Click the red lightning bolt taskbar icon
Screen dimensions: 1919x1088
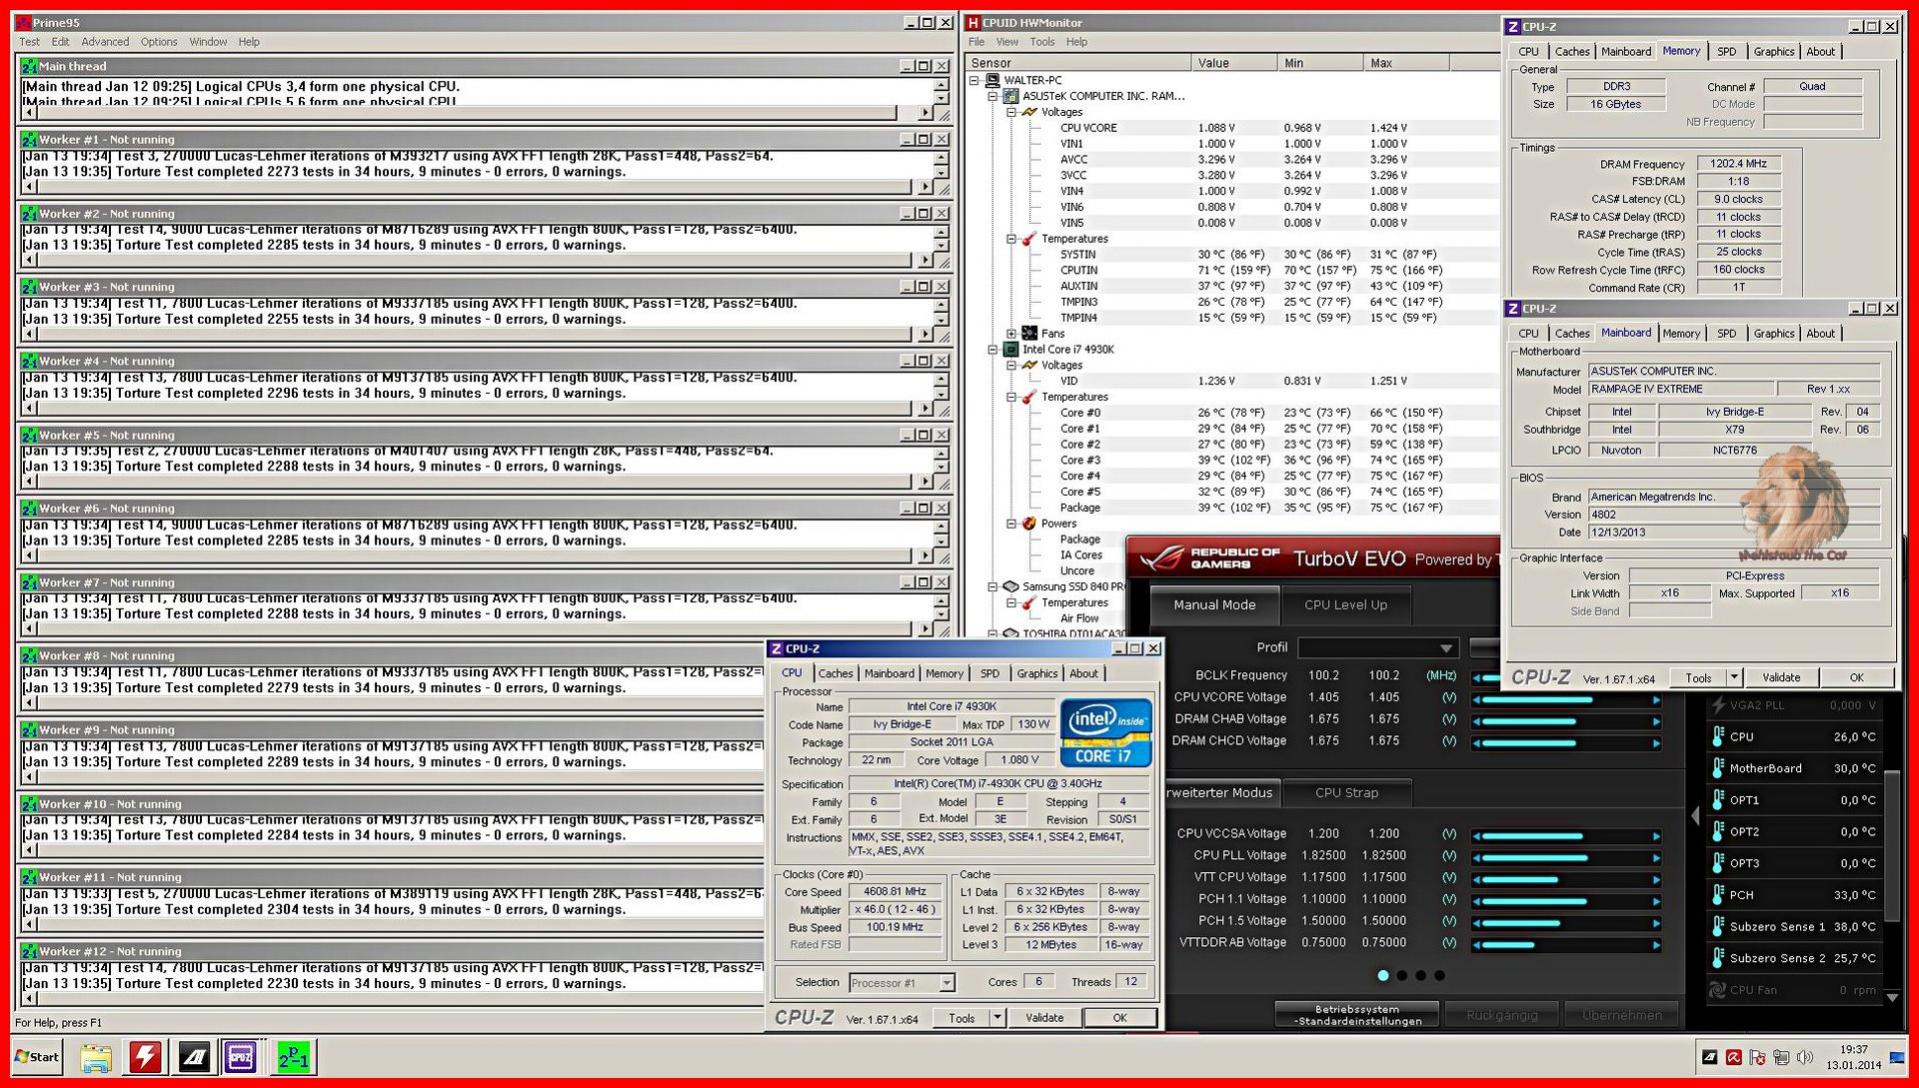[x=145, y=1057]
